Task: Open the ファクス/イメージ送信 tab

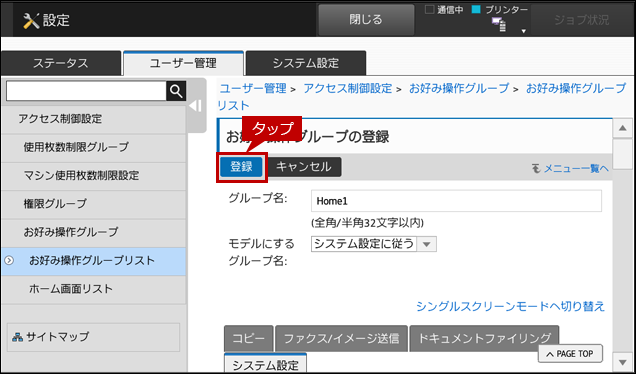Action: (342, 338)
